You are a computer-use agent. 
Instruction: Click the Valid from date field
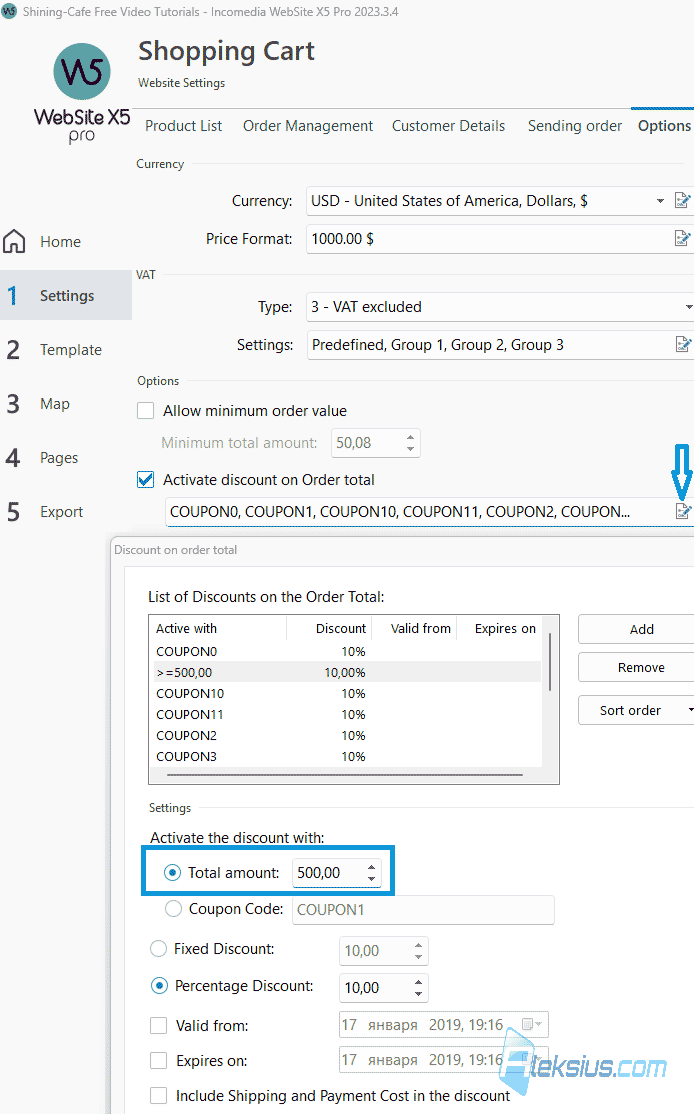444,1024
